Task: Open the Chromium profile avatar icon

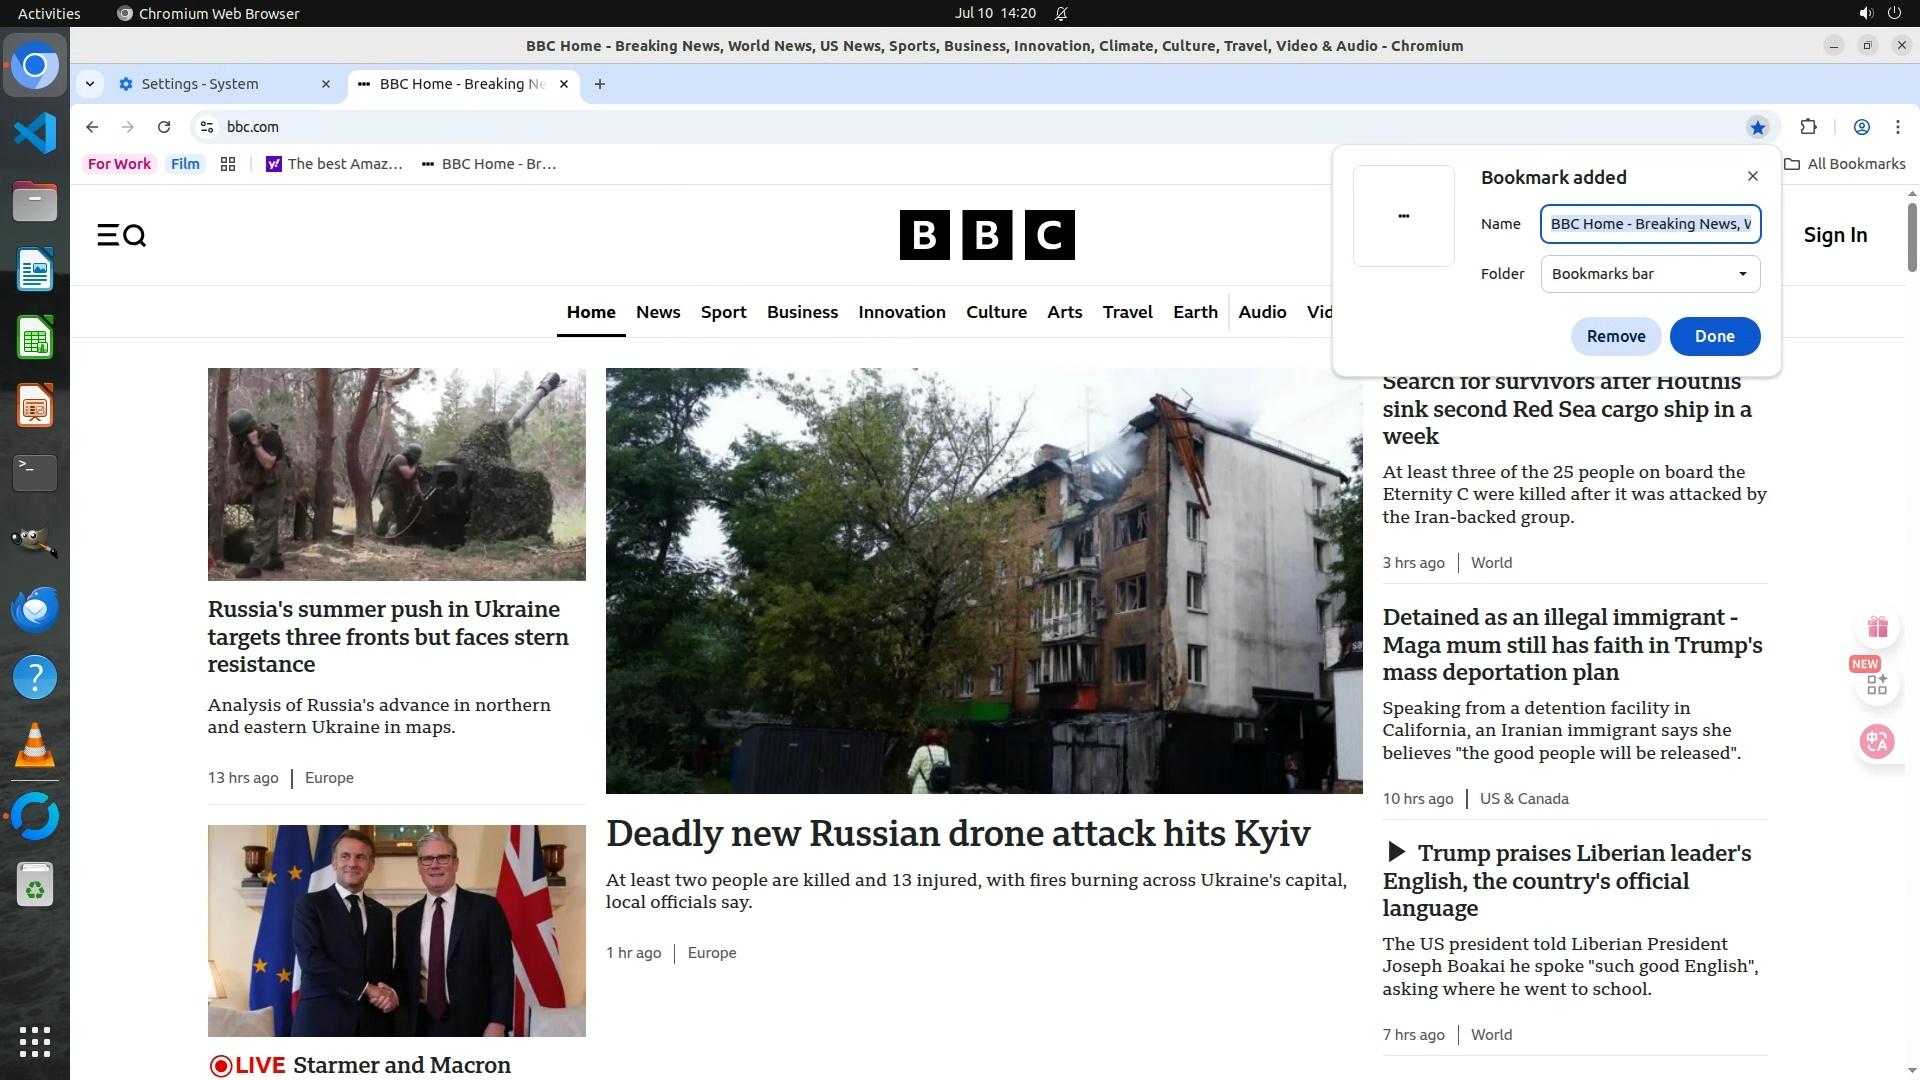Action: click(1861, 127)
